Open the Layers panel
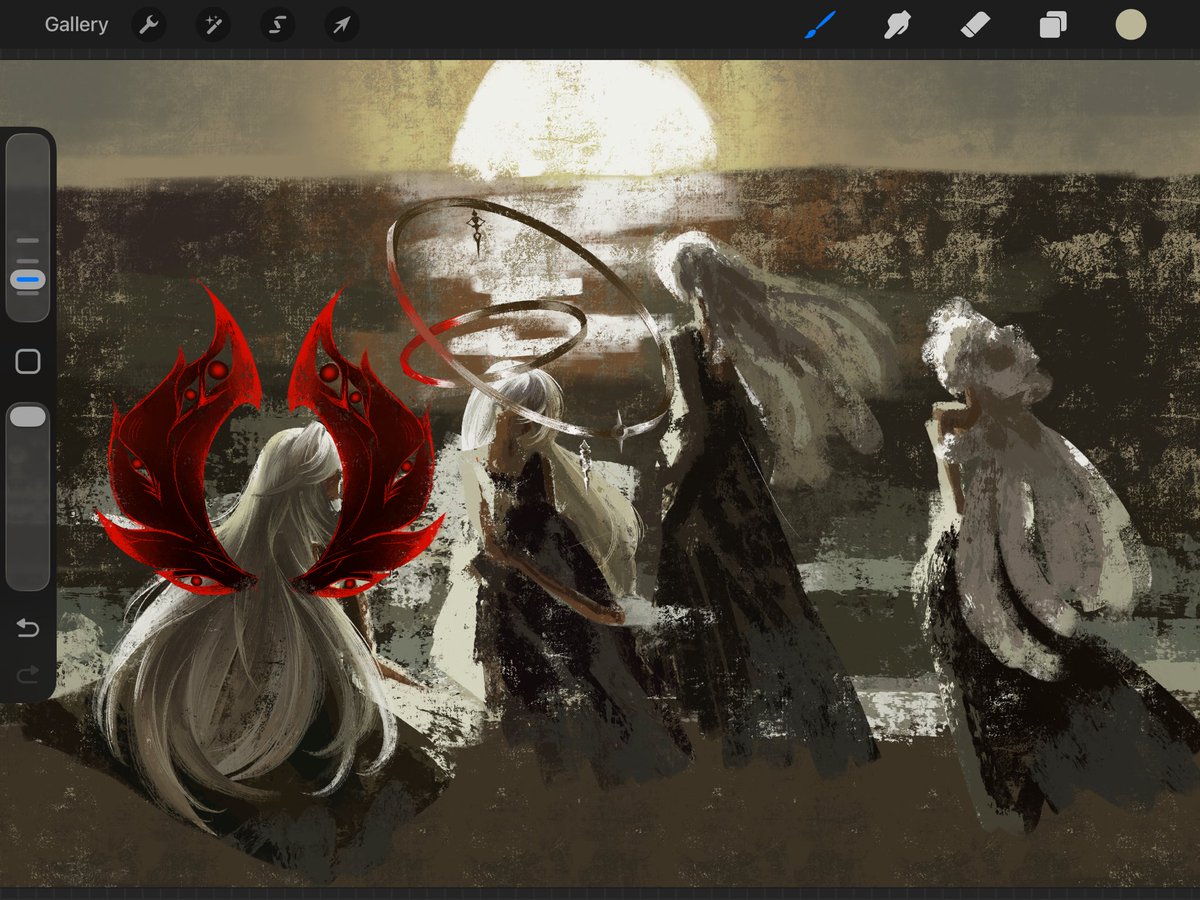This screenshot has width=1200, height=900. pyautogui.click(x=1053, y=25)
